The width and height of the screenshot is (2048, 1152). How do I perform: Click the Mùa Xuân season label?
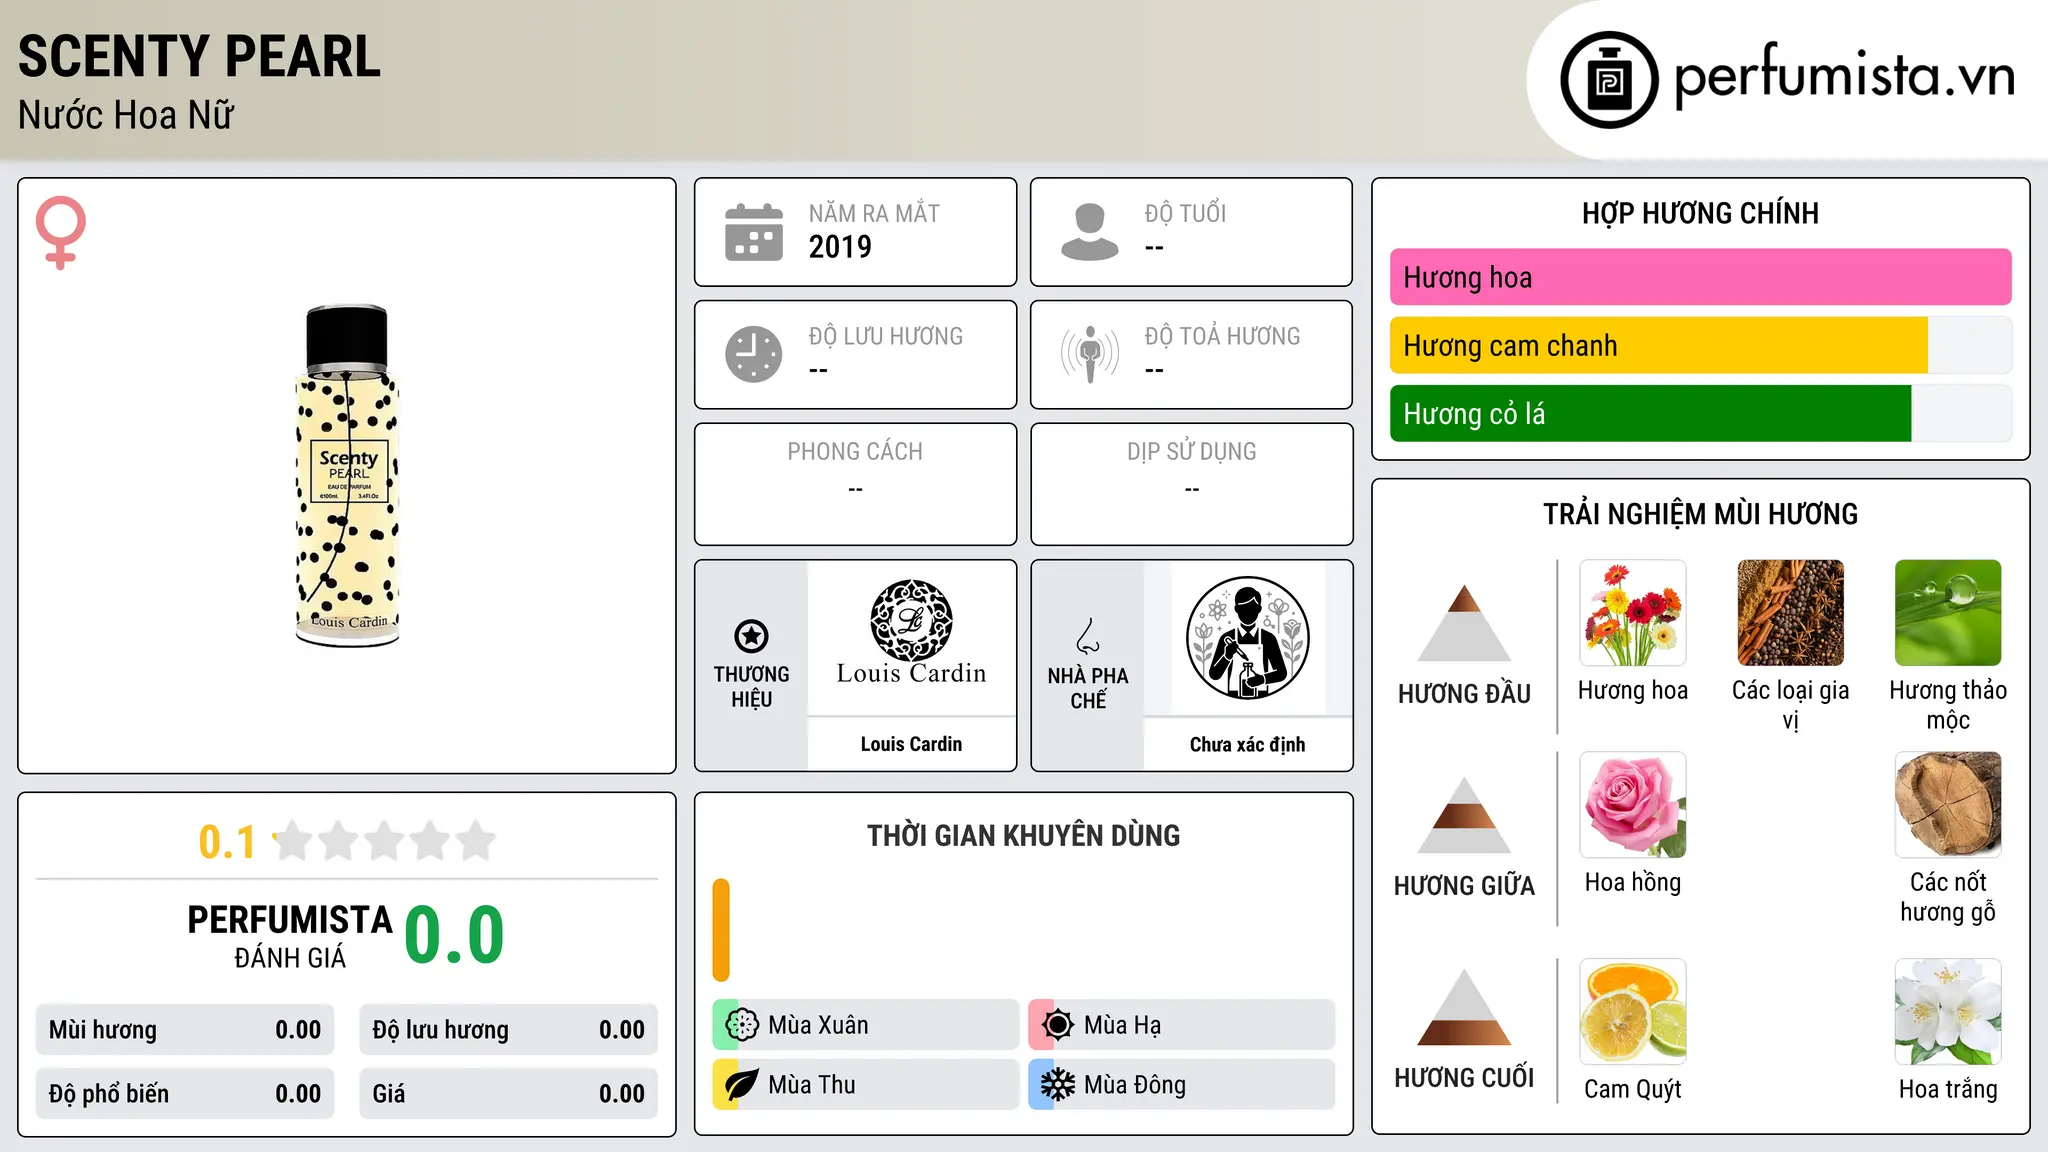(818, 1025)
